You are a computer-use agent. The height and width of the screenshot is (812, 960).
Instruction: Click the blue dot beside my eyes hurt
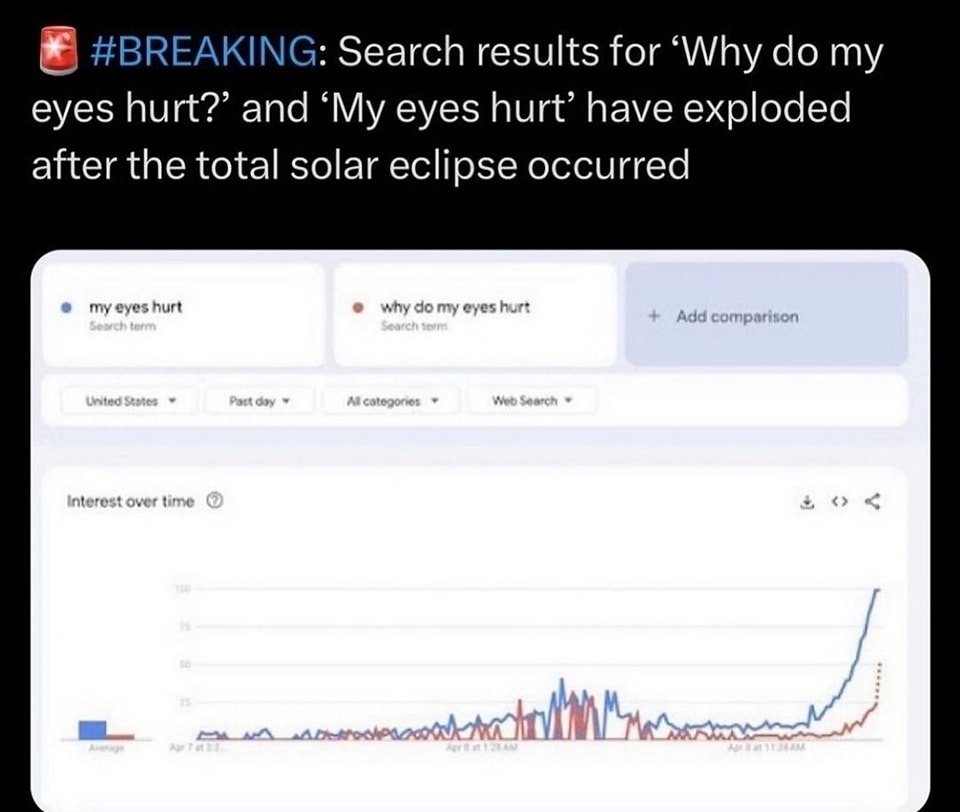(67, 307)
